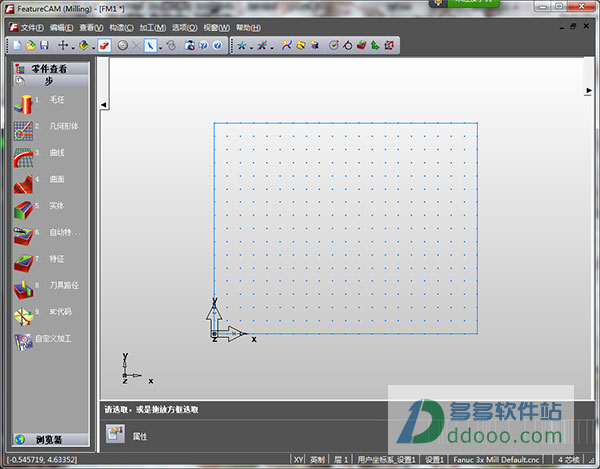The height and width of the screenshot is (469, 600).
Task: Open a file with the yellow folder icon
Action: tap(31, 46)
